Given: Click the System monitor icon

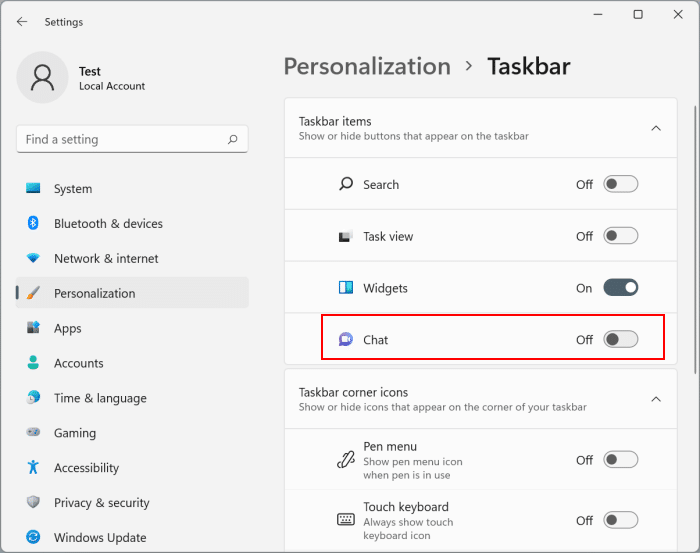Looking at the screenshot, I should 33,188.
